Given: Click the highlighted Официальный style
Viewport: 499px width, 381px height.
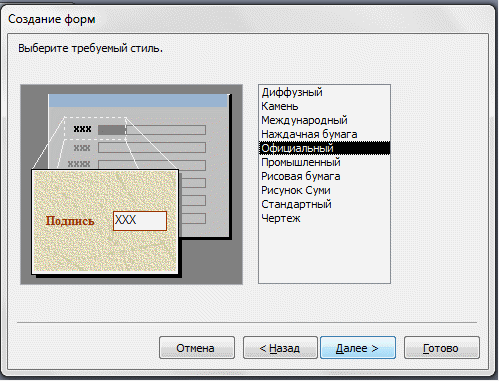Looking at the screenshot, I should [324, 148].
